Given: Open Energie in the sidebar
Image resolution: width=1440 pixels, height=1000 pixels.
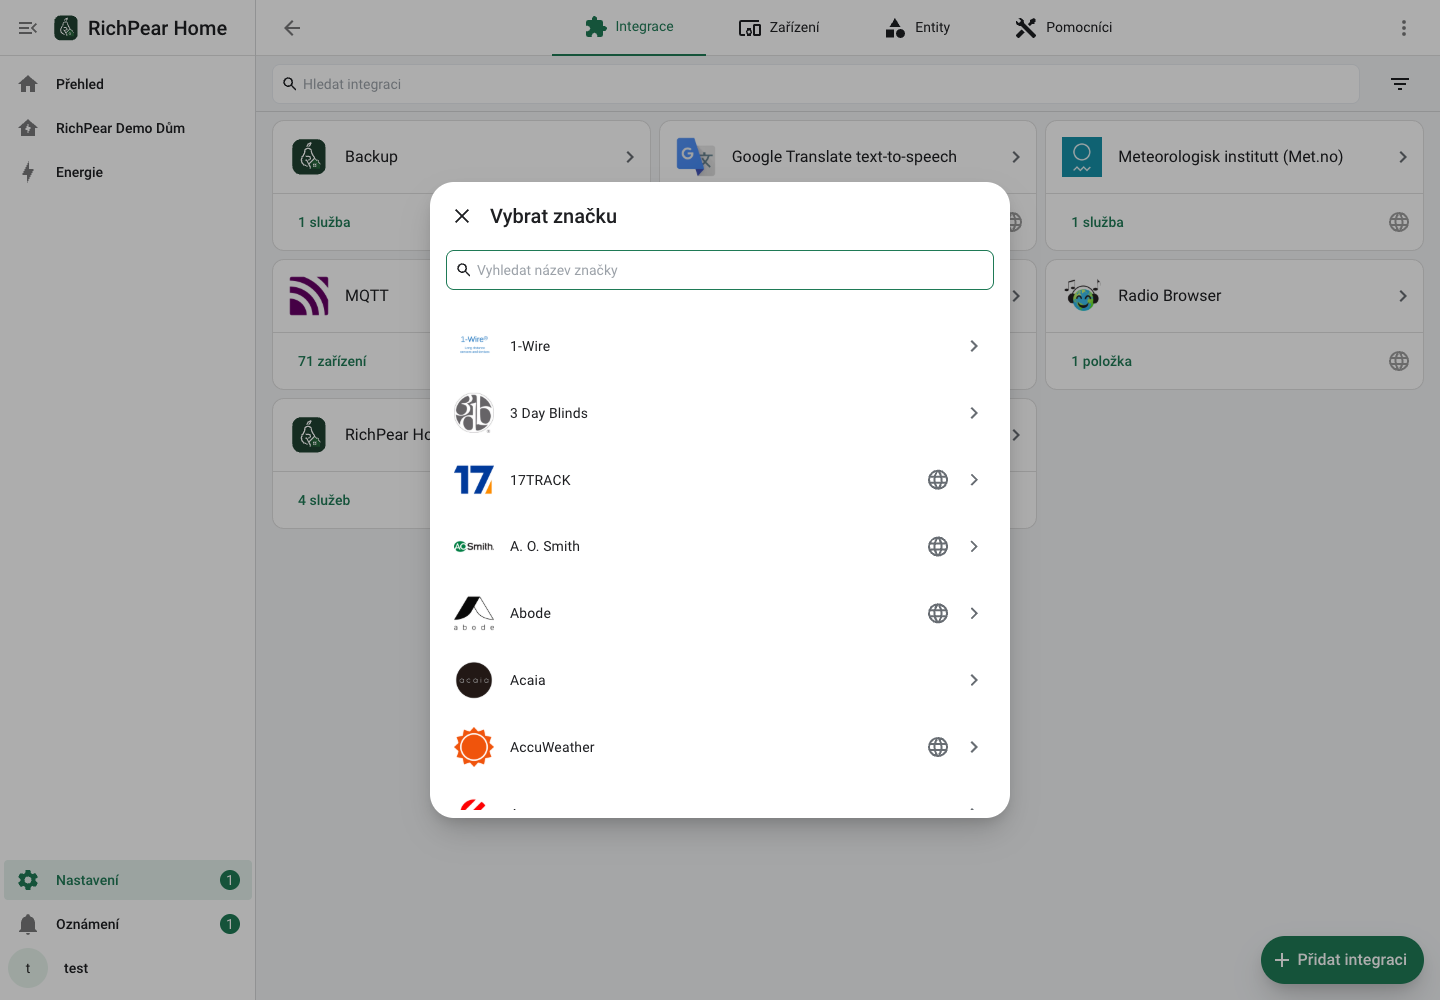Looking at the screenshot, I should pos(128,172).
